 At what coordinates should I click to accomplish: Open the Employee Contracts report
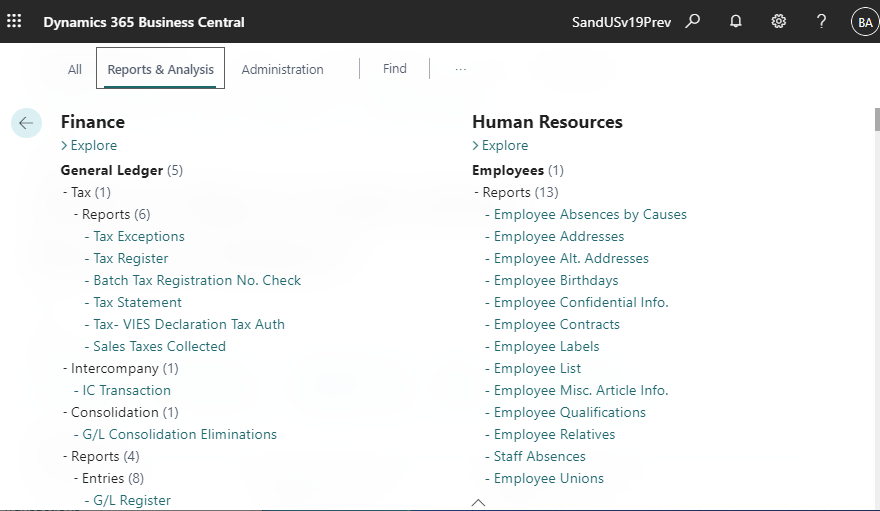(557, 324)
